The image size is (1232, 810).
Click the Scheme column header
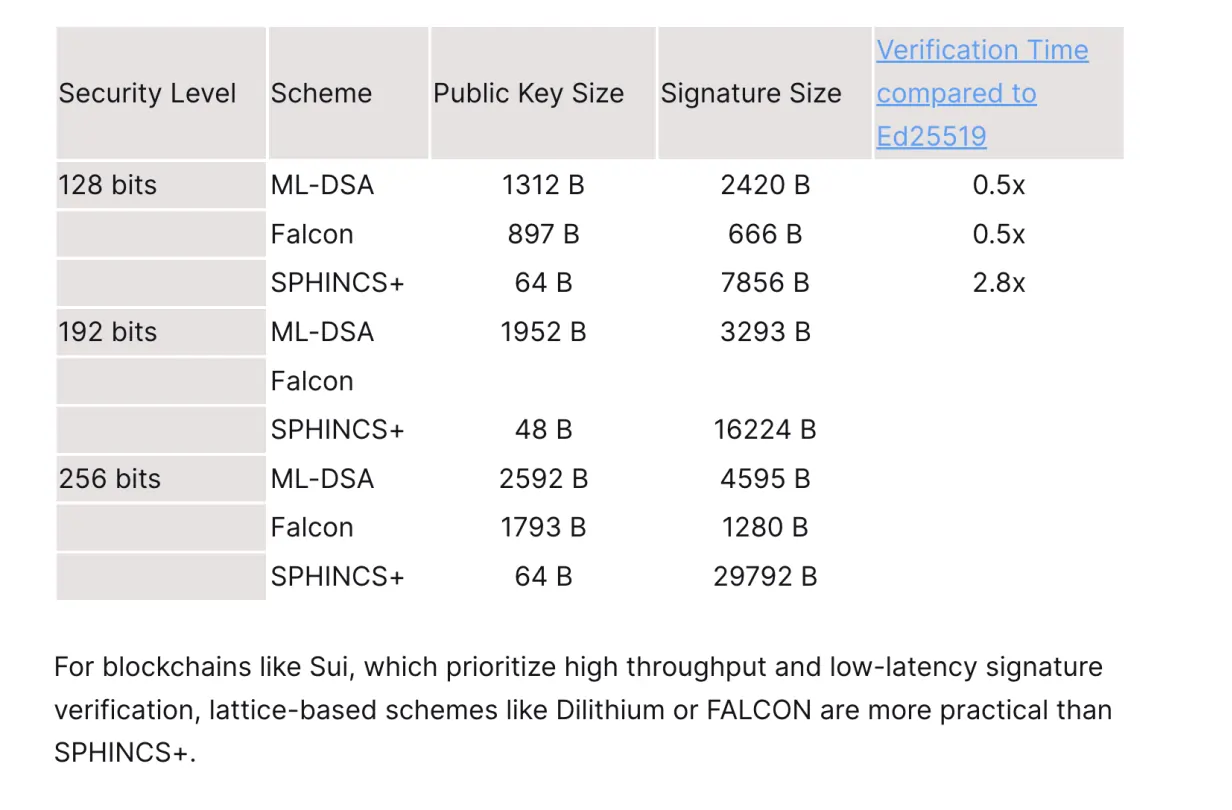click(x=321, y=93)
